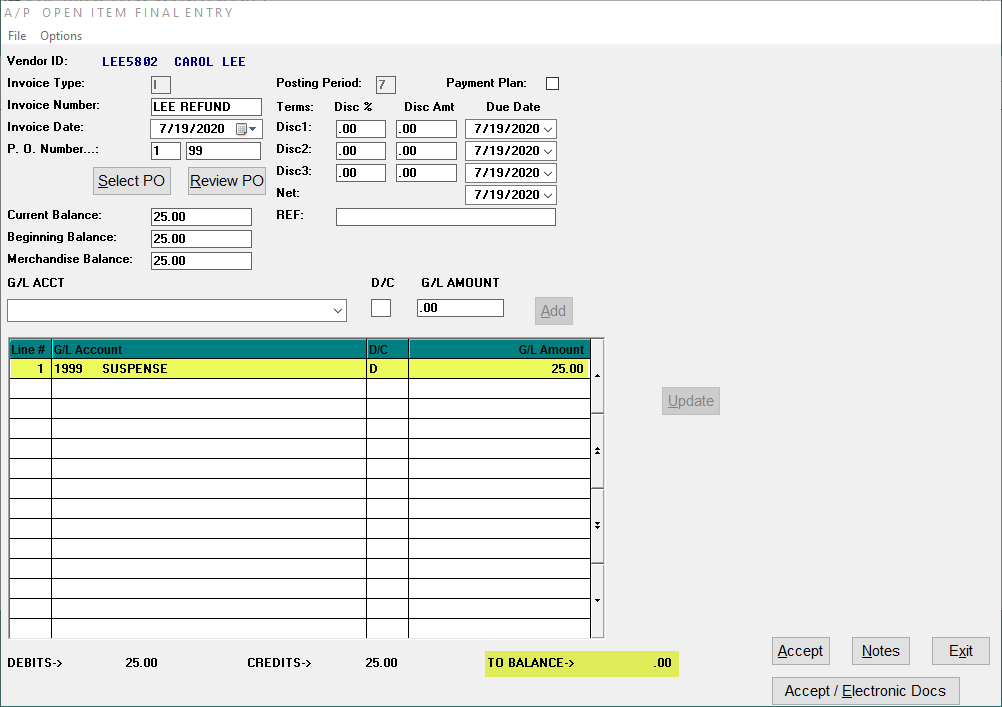Click inside the REF input field
Viewport: 1002px width, 707px height.
tap(445, 216)
